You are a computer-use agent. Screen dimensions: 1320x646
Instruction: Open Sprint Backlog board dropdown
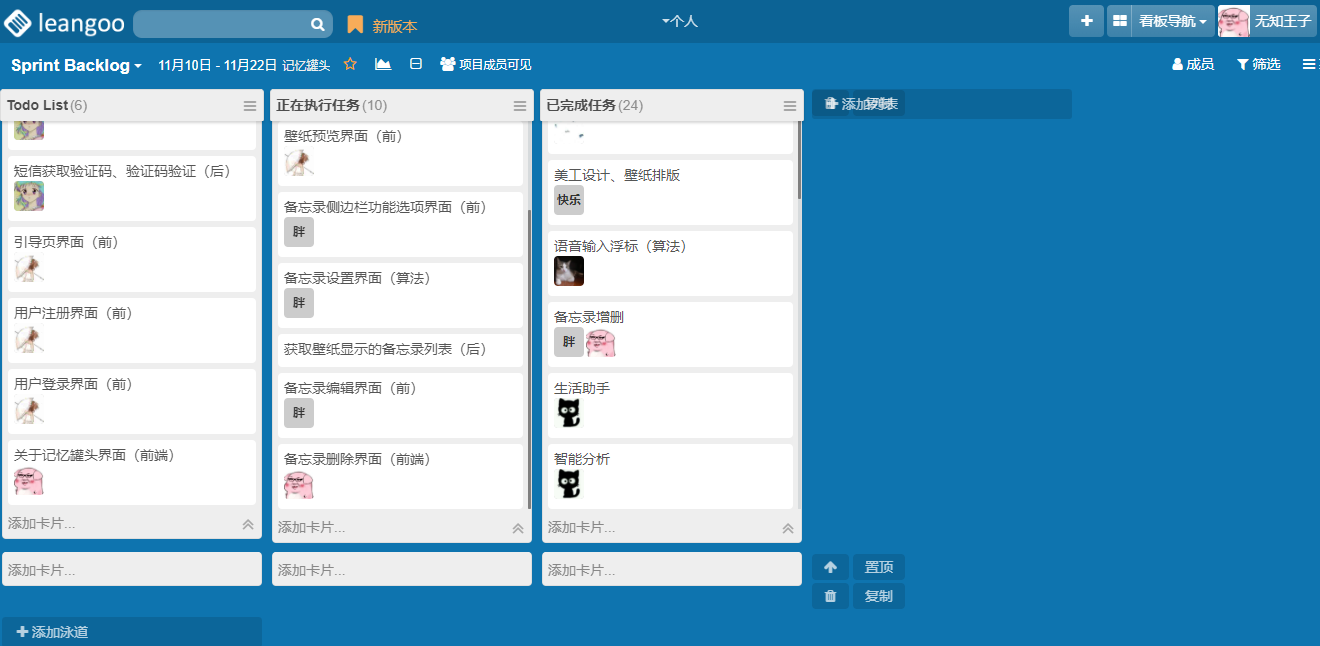[76, 65]
